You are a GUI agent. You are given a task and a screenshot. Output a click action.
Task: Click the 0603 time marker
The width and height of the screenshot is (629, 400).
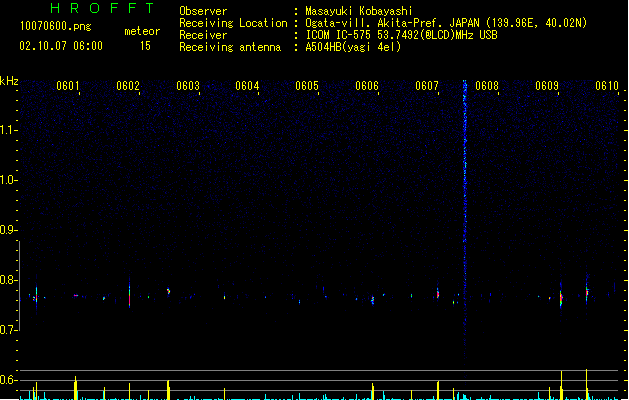coord(188,86)
